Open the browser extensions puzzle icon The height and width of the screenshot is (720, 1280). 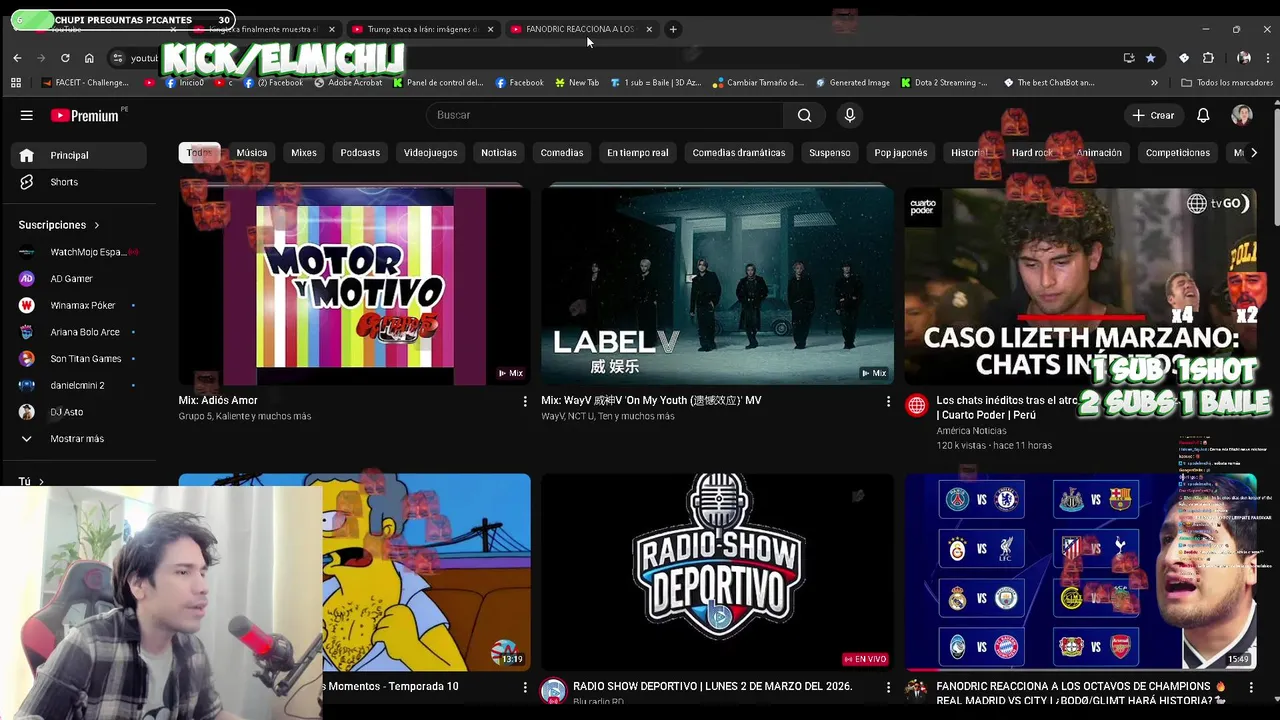[x=1208, y=58]
